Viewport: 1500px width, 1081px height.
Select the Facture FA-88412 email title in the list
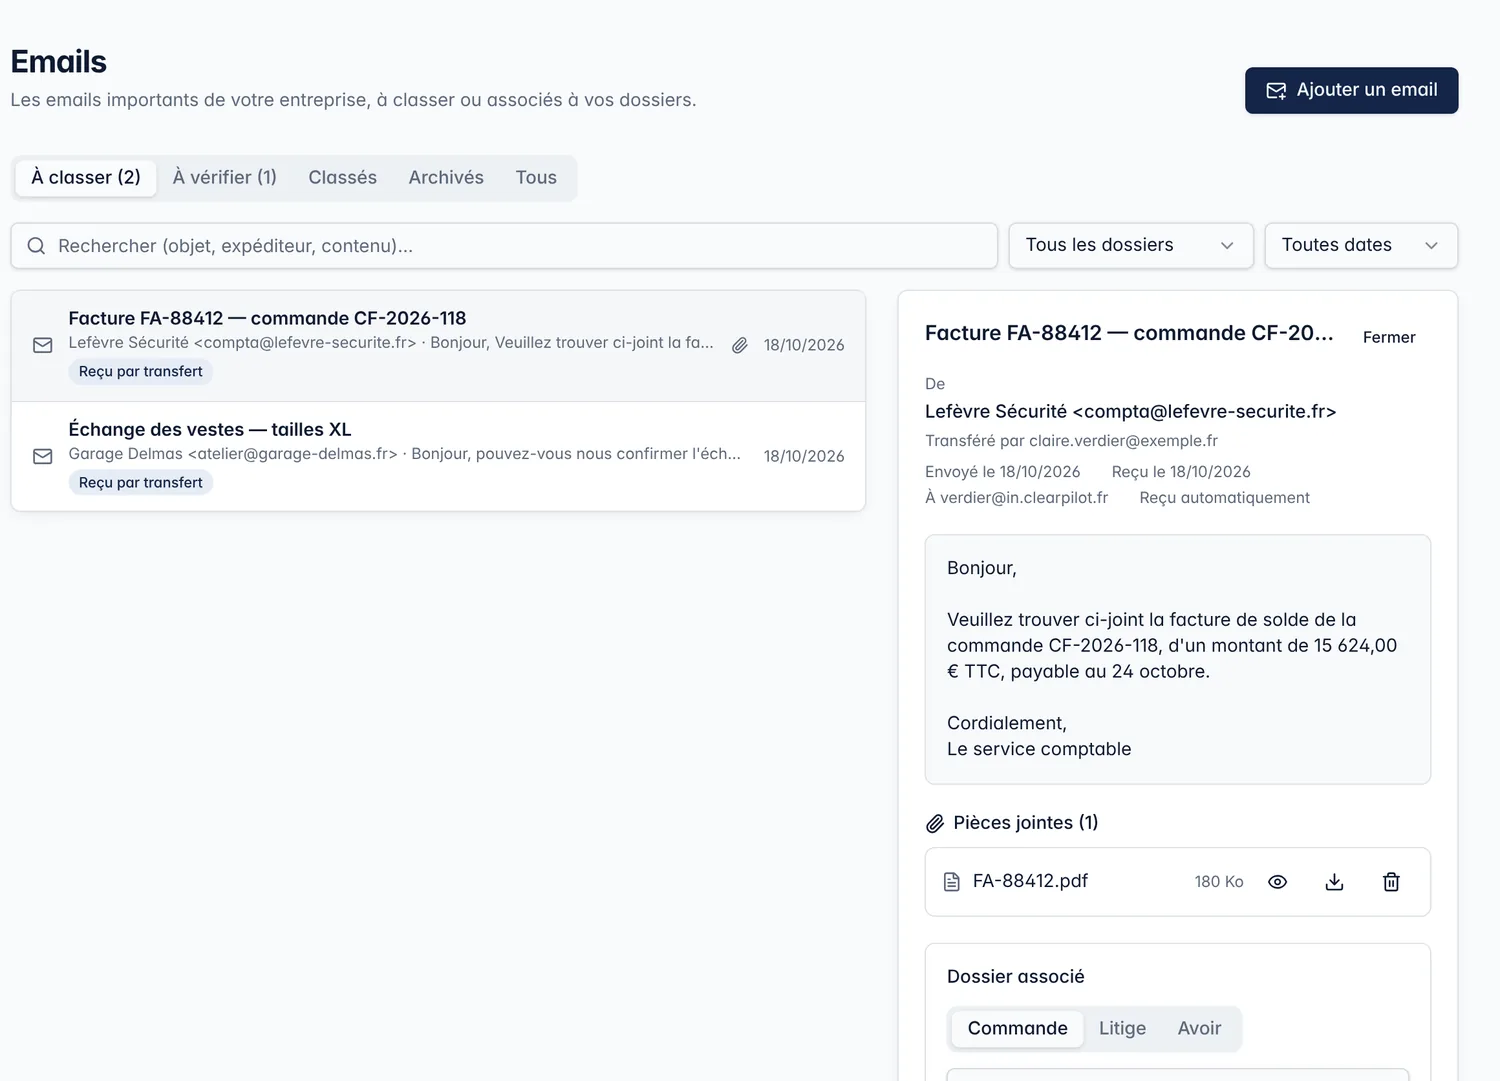[267, 318]
